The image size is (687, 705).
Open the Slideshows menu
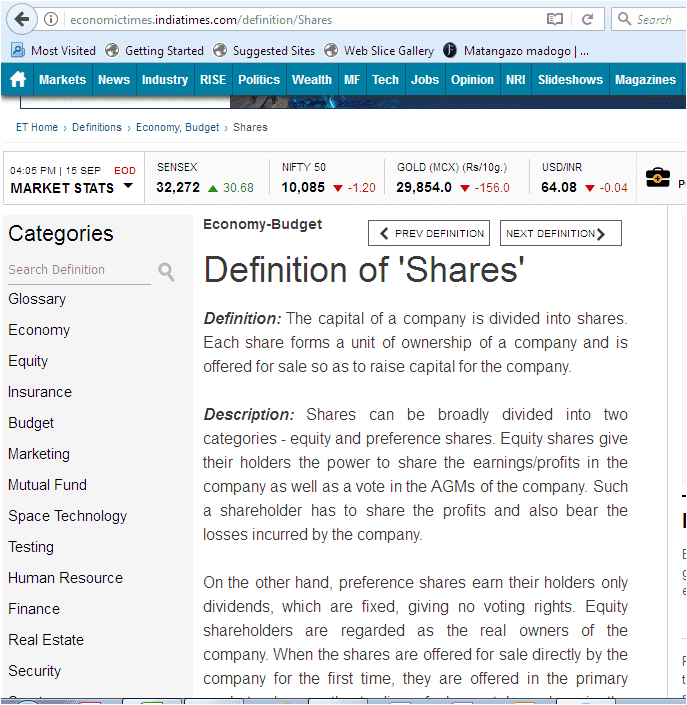point(571,80)
